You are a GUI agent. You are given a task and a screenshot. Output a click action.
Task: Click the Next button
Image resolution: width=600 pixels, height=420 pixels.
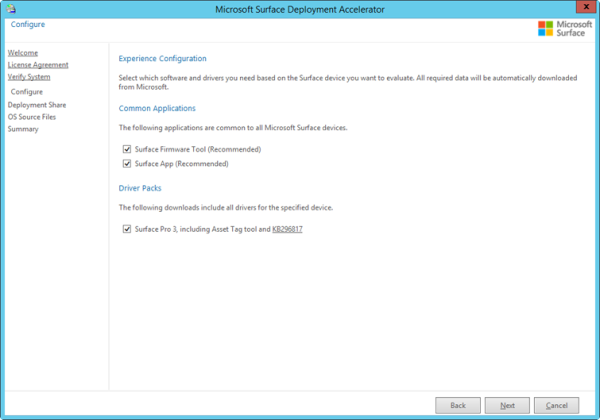click(x=507, y=405)
